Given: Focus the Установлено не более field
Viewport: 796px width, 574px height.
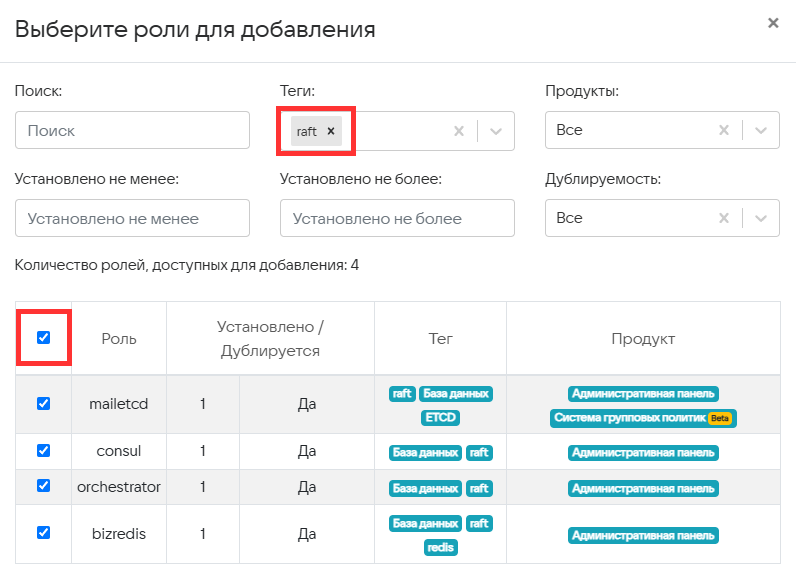Looking at the screenshot, I should click(397, 218).
